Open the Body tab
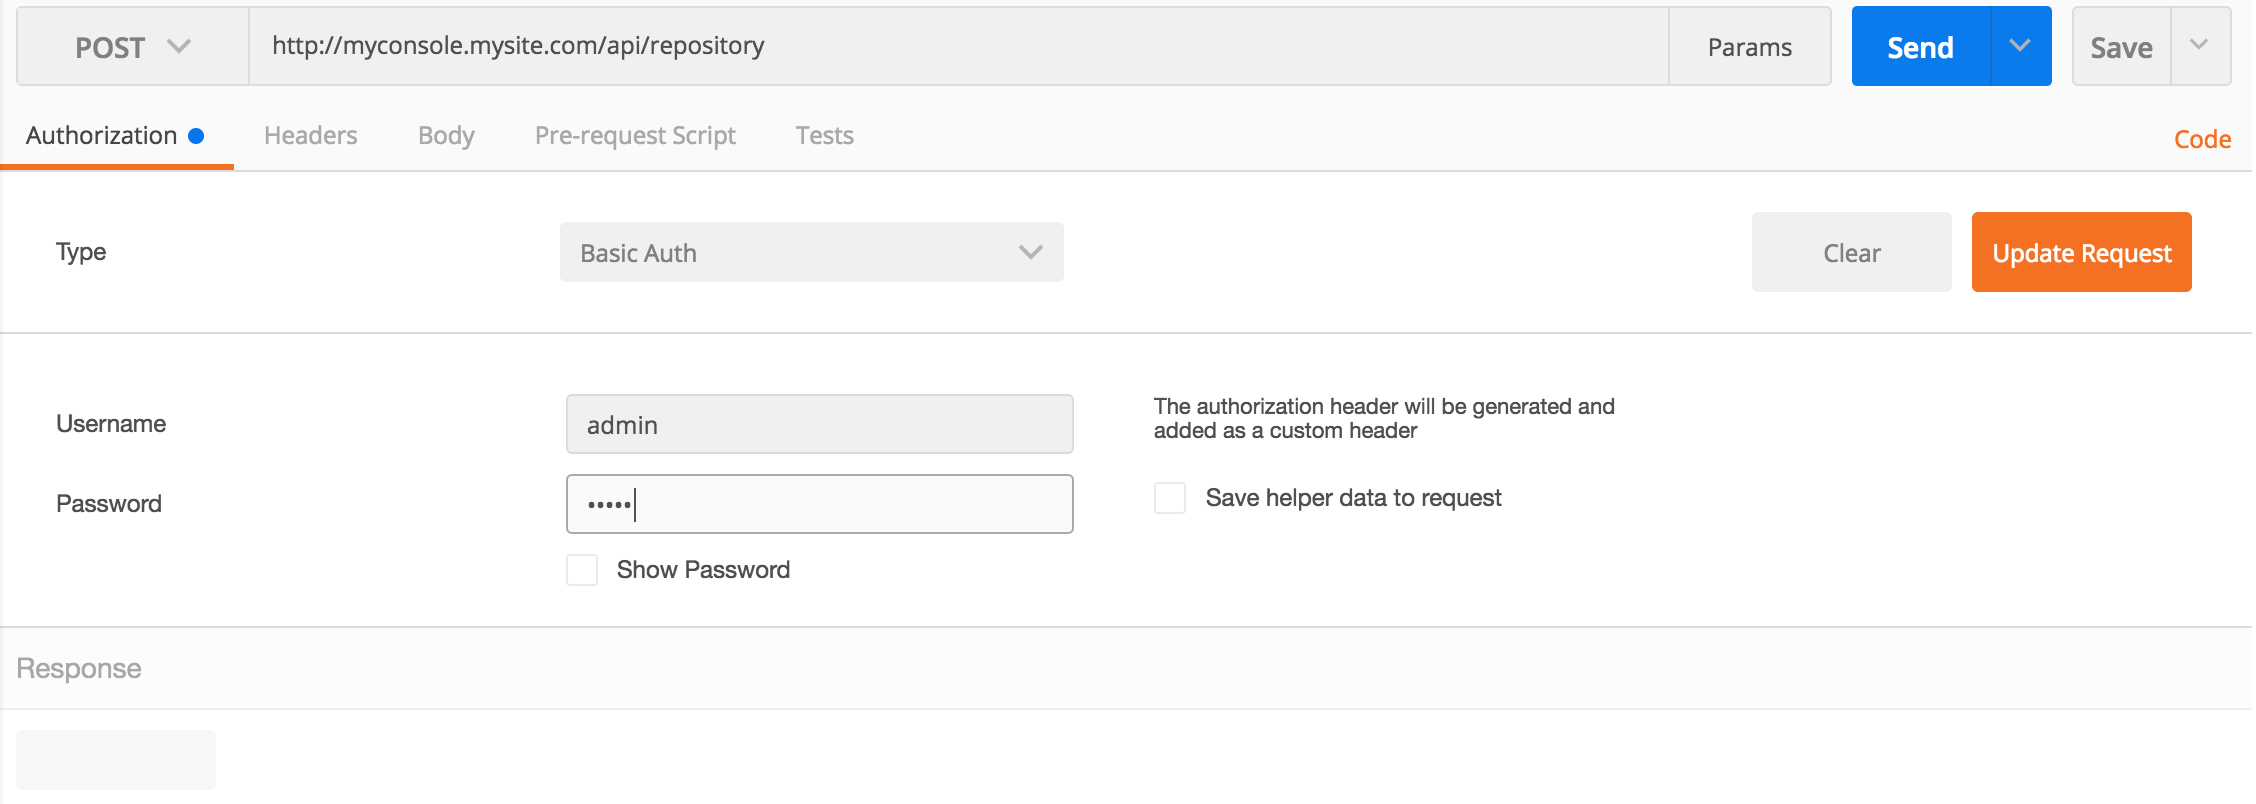Viewport: 2256px width, 804px height. [446, 136]
